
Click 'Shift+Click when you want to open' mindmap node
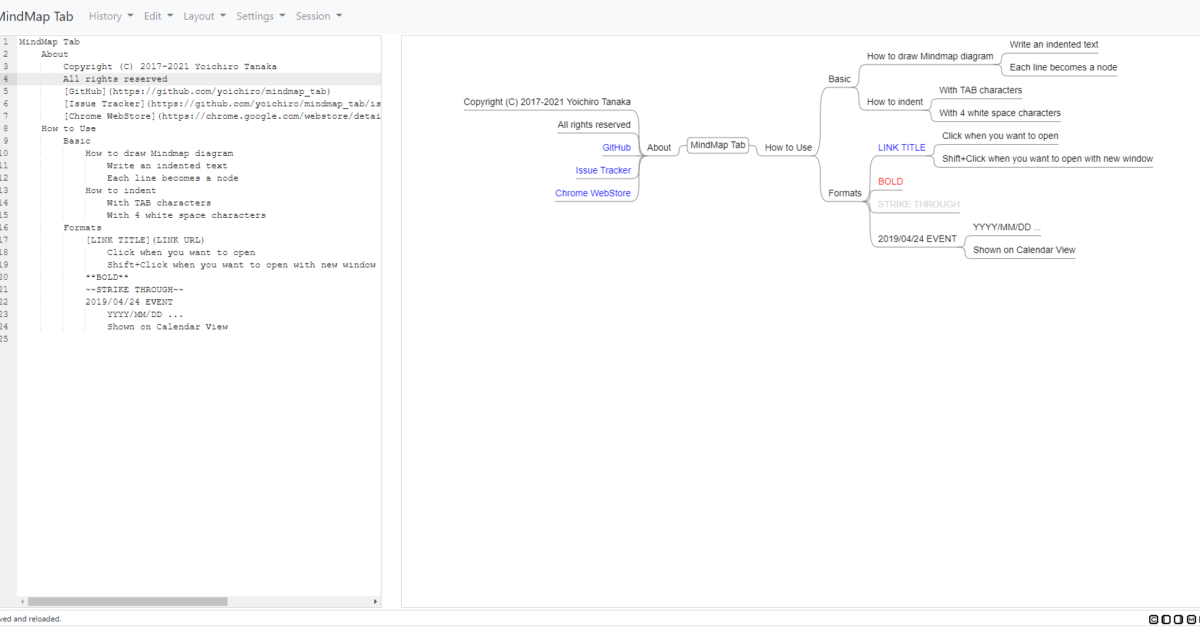1047,158
